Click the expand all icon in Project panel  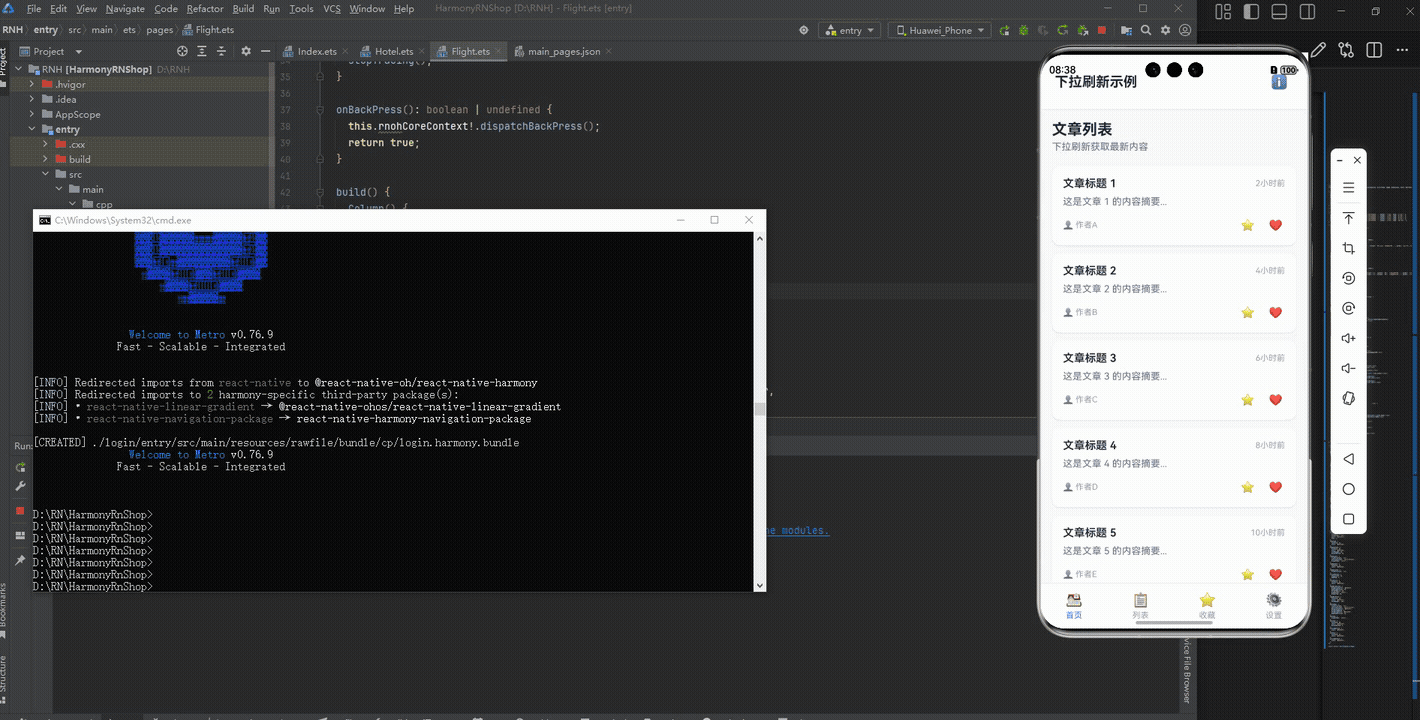(x=203, y=51)
